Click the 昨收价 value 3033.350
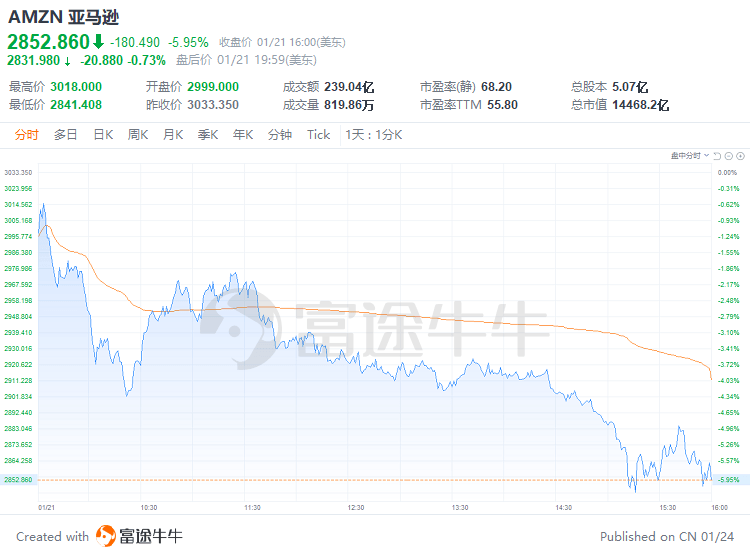Viewport: 750px width, 557px height. [213, 105]
